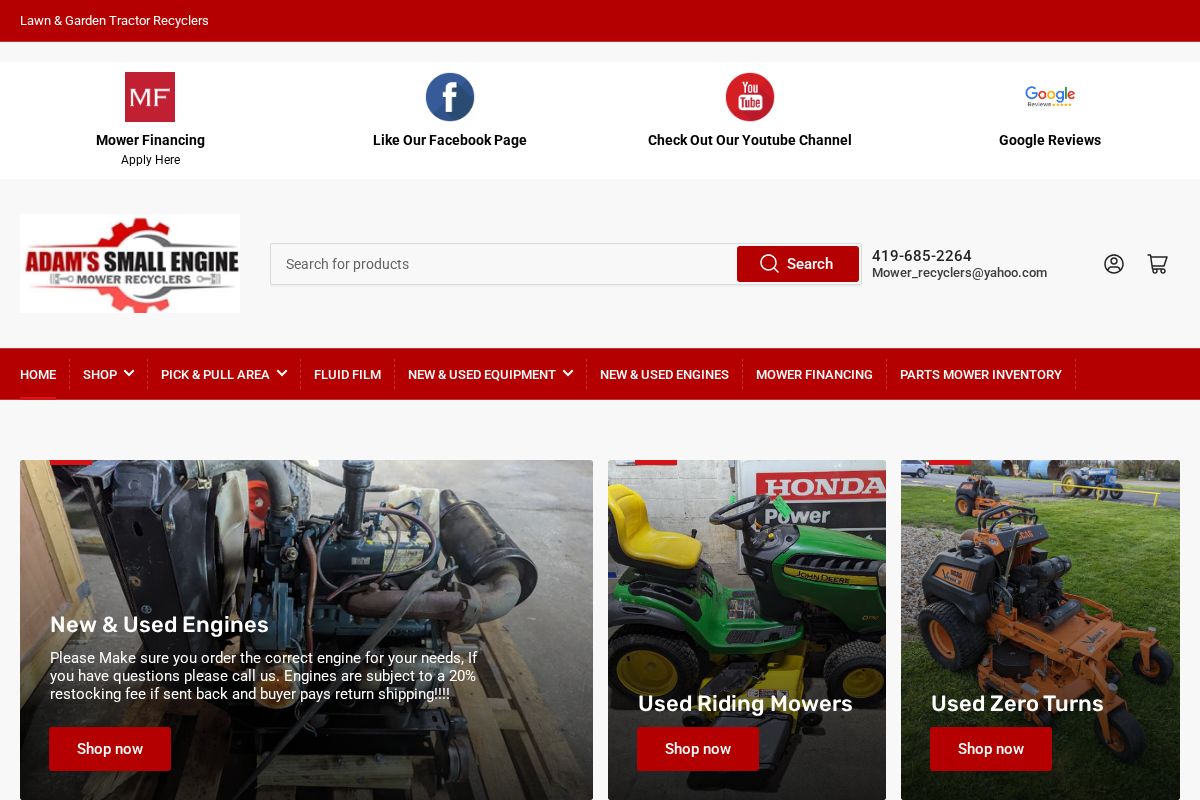
Task: Open the FLUID FILM page
Action: coord(347,374)
